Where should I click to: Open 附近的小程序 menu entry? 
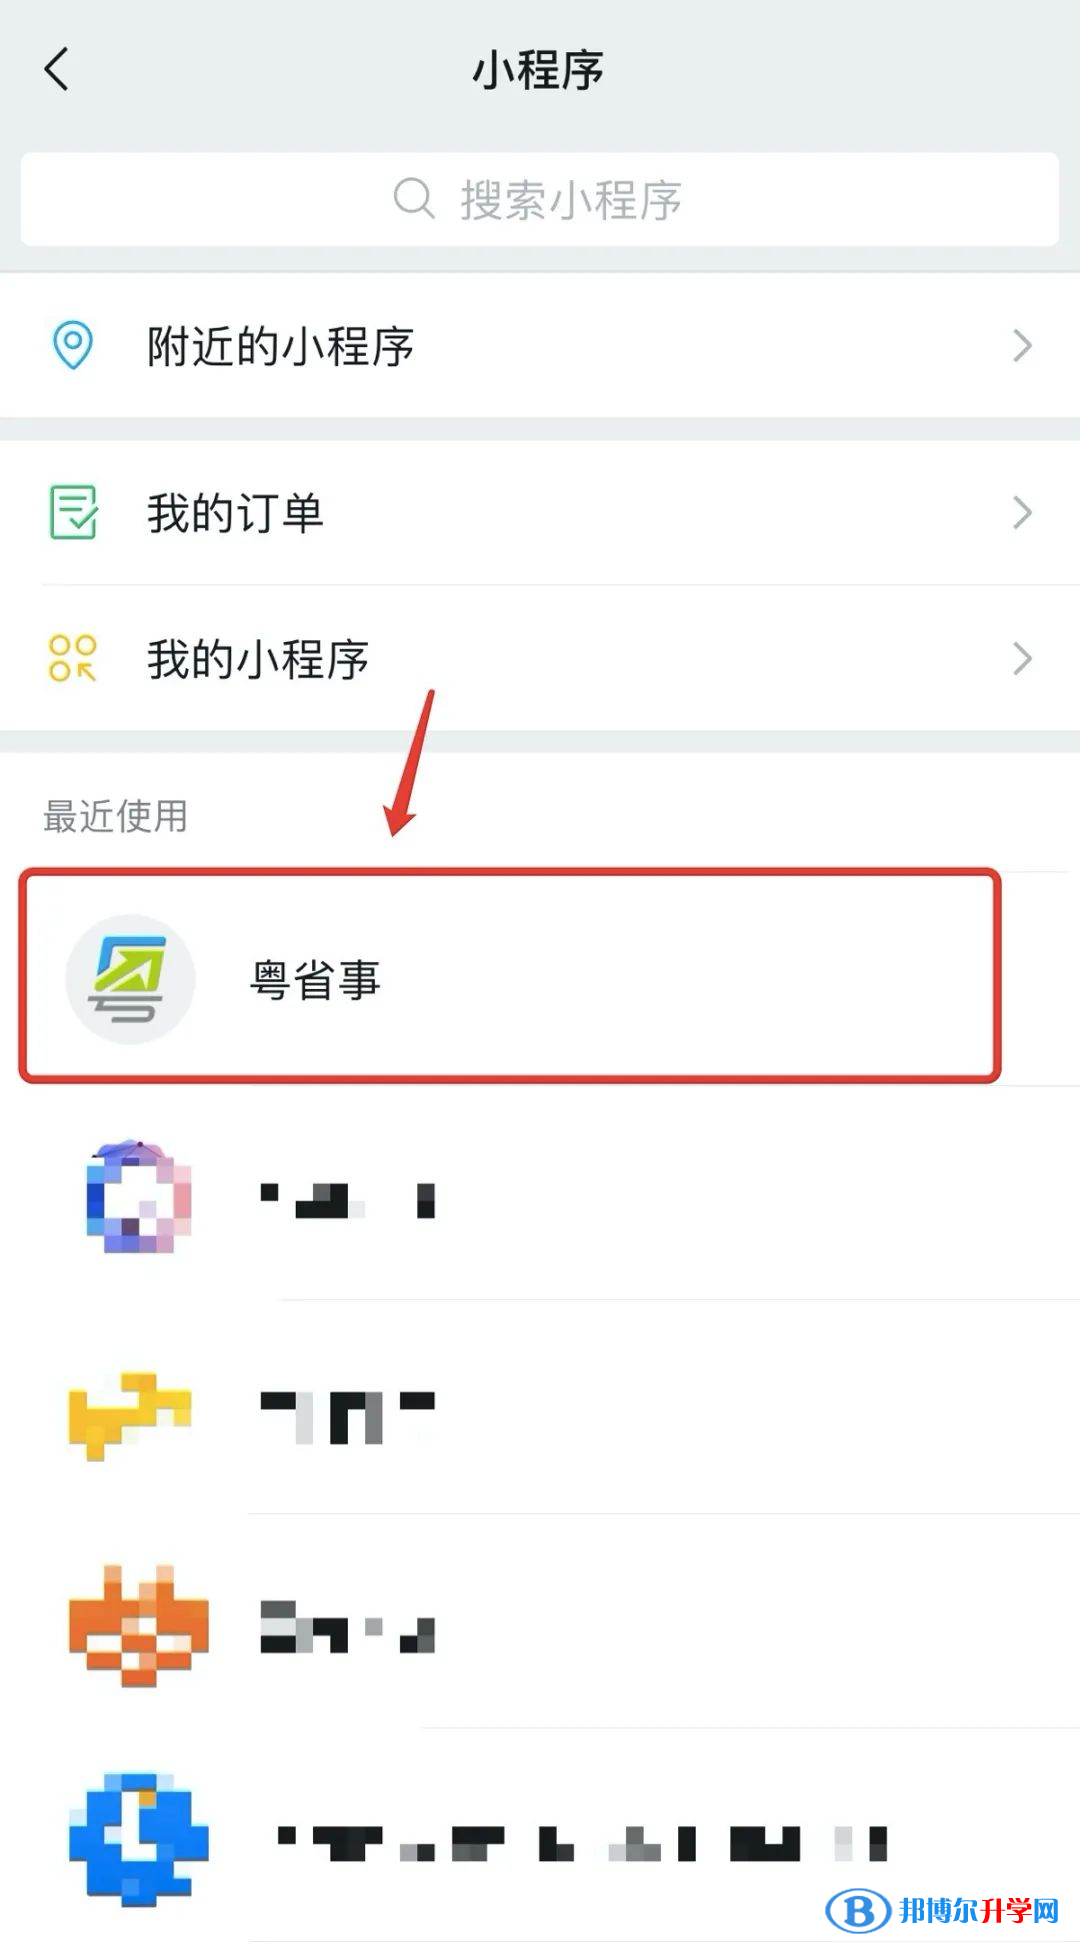pyautogui.click(x=540, y=346)
